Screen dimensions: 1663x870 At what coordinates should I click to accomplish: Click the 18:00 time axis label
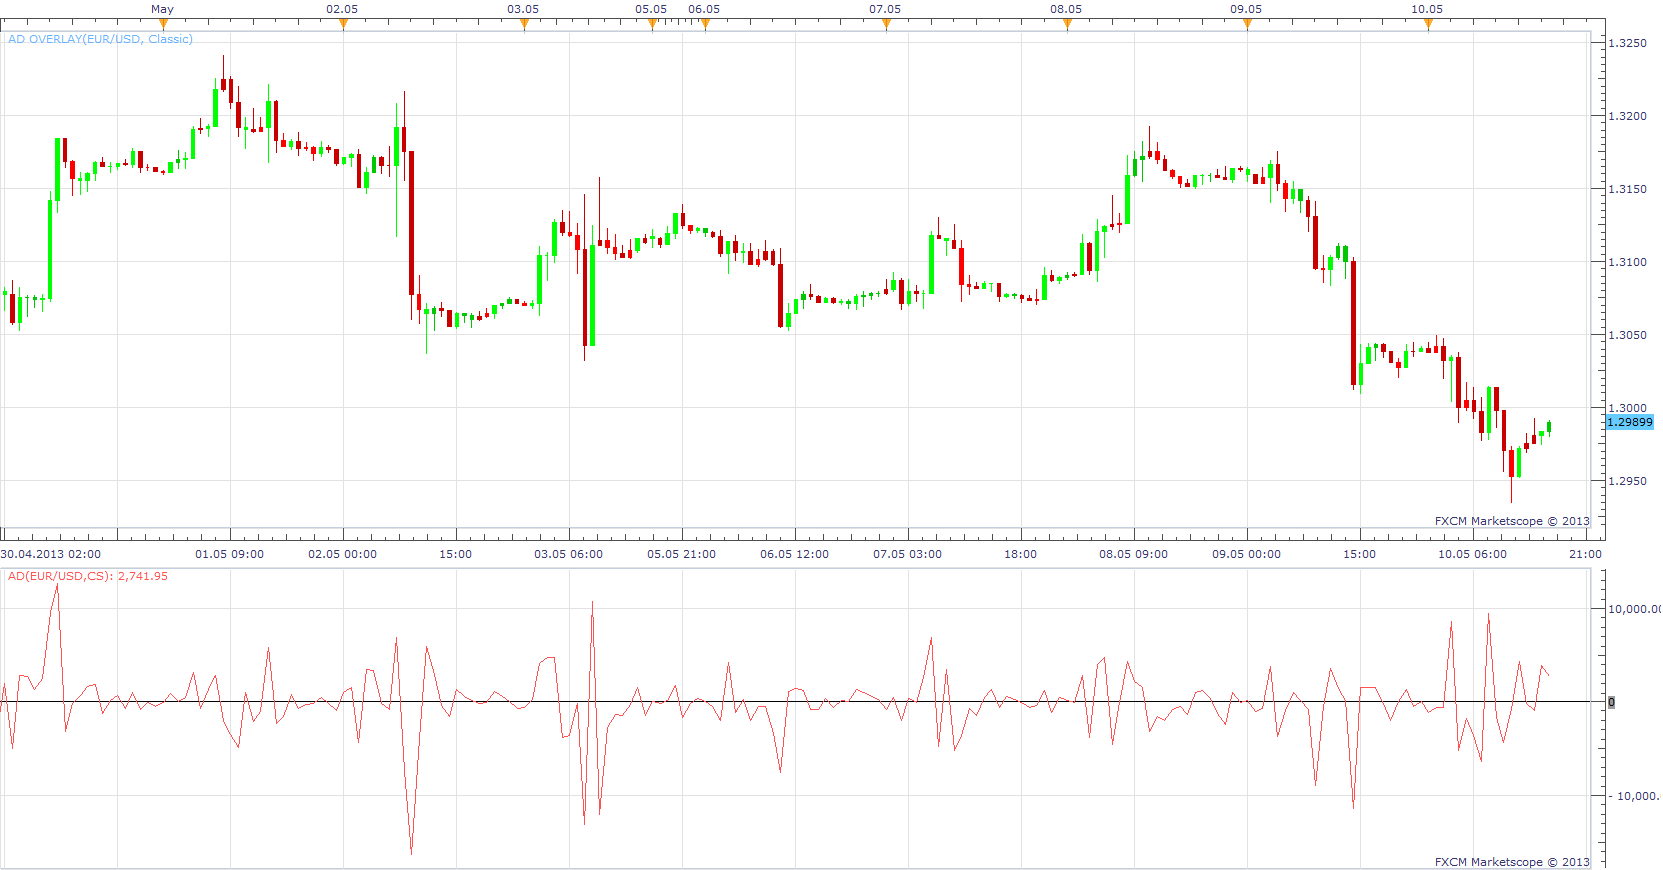tap(1021, 554)
